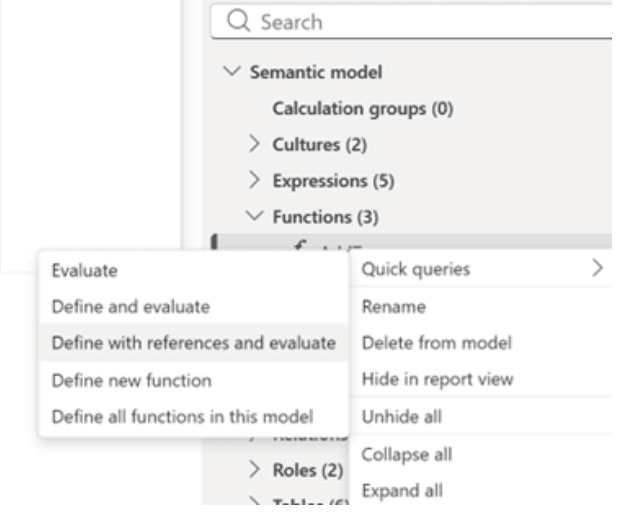Select Define with references and evaluate
The image size is (626, 522).
[192, 343]
